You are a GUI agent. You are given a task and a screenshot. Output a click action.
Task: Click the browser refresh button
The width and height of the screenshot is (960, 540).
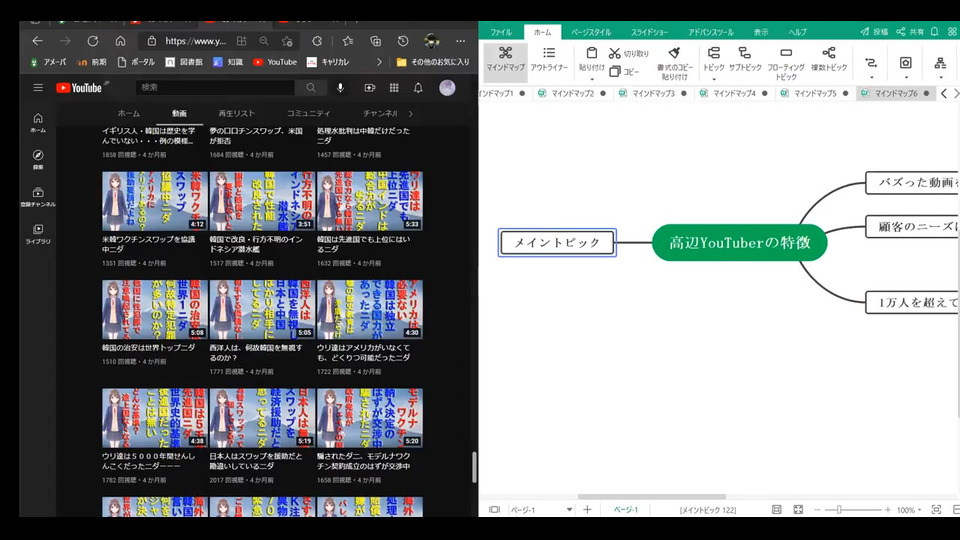(x=92, y=41)
